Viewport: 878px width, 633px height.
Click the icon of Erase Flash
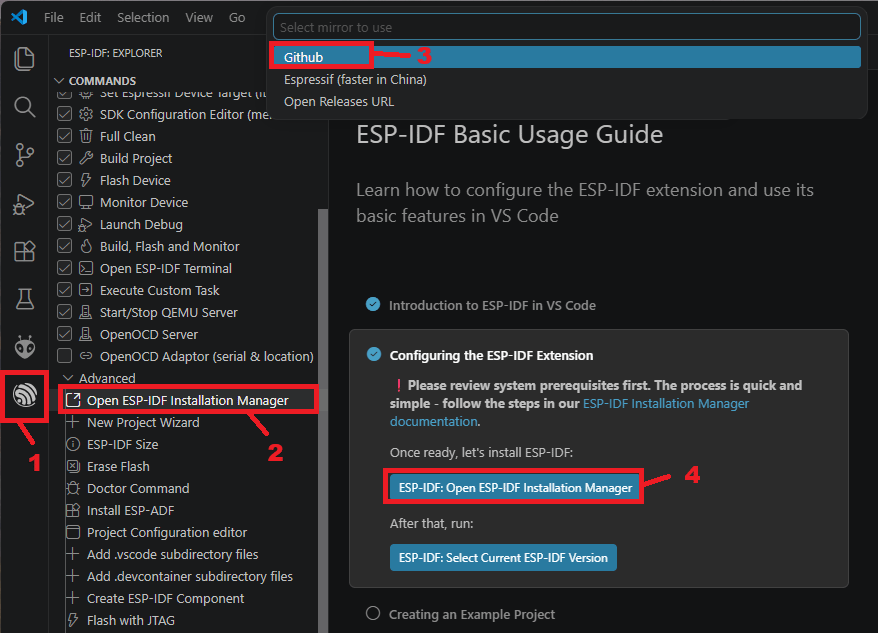click(x=73, y=466)
